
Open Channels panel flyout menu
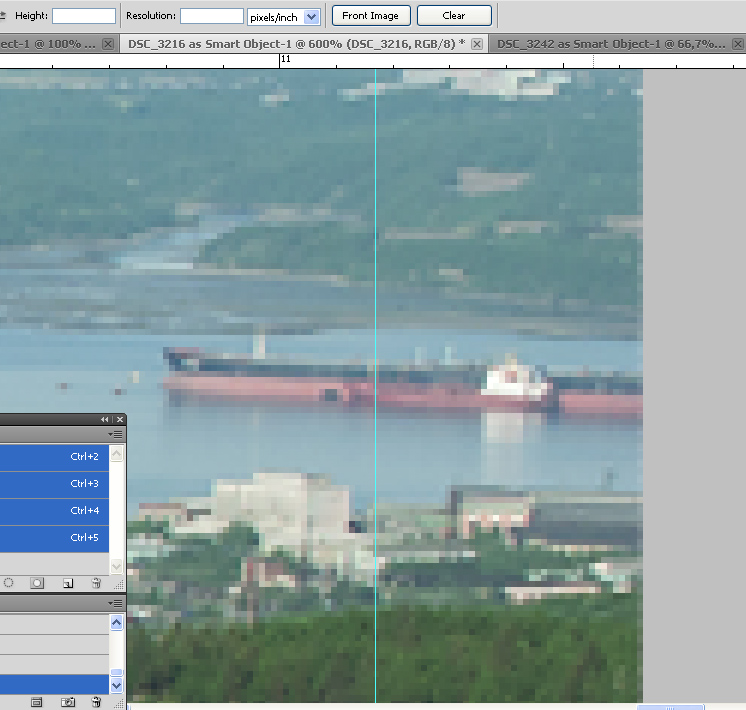click(116, 435)
